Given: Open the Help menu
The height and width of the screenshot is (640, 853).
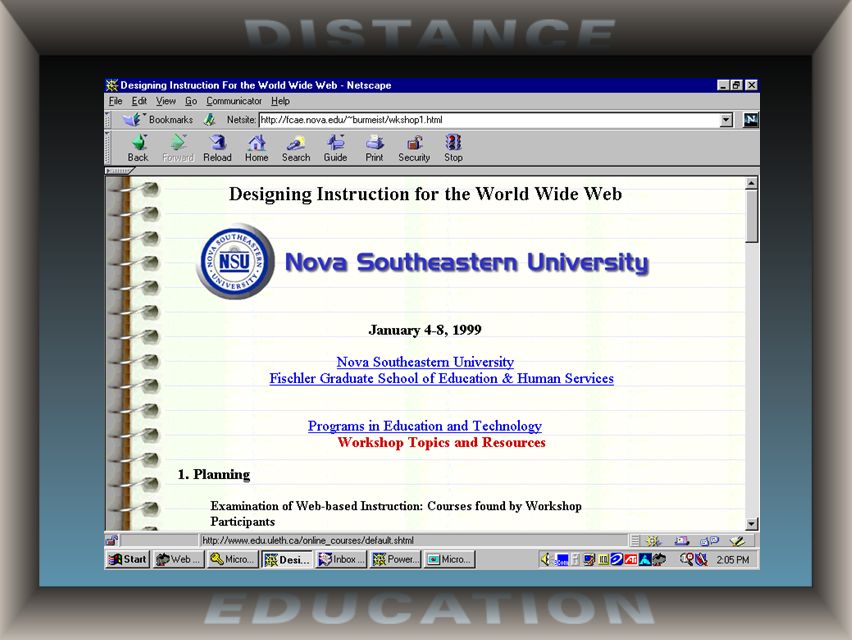Looking at the screenshot, I should 280,101.
